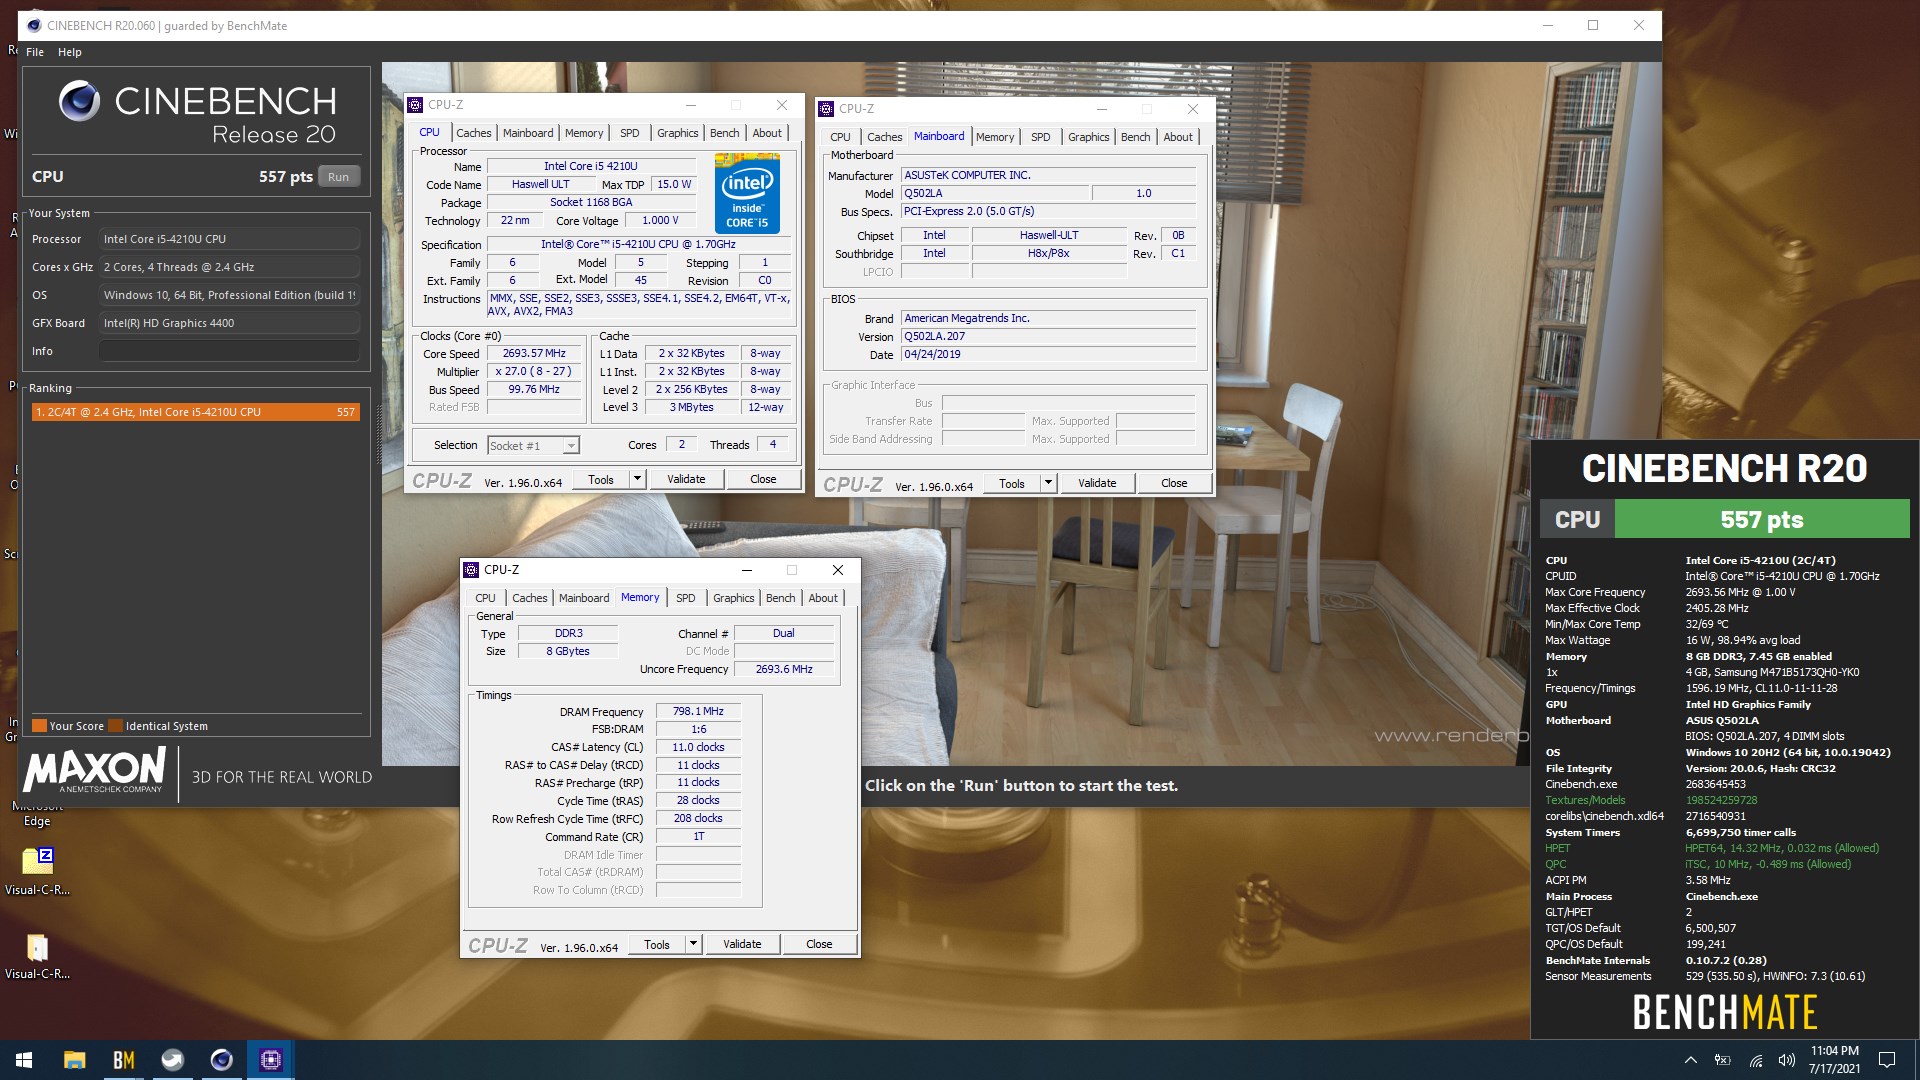Screen dimensions: 1920x1080
Task: Switch to Caches tab in CPU window
Action: click(474, 133)
